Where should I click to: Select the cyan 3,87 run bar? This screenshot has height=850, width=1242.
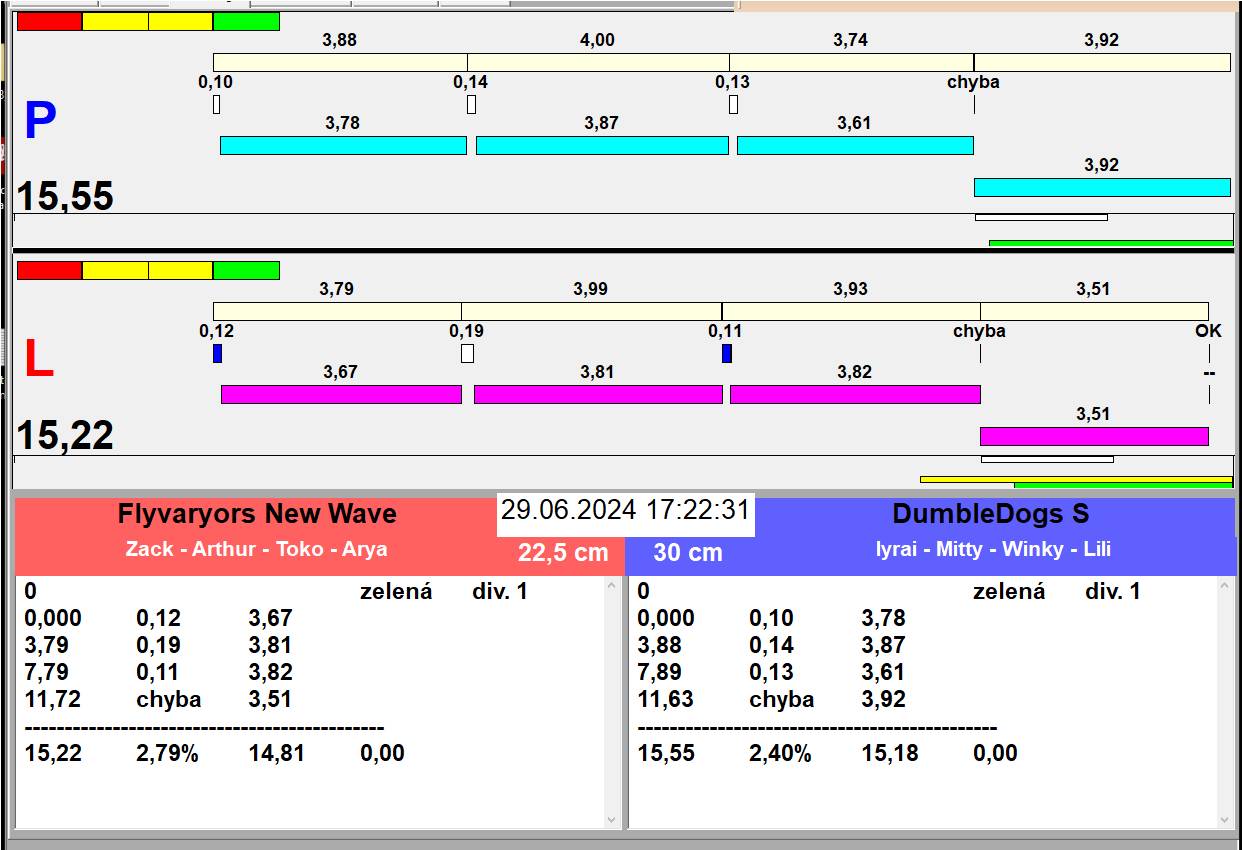(602, 145)
